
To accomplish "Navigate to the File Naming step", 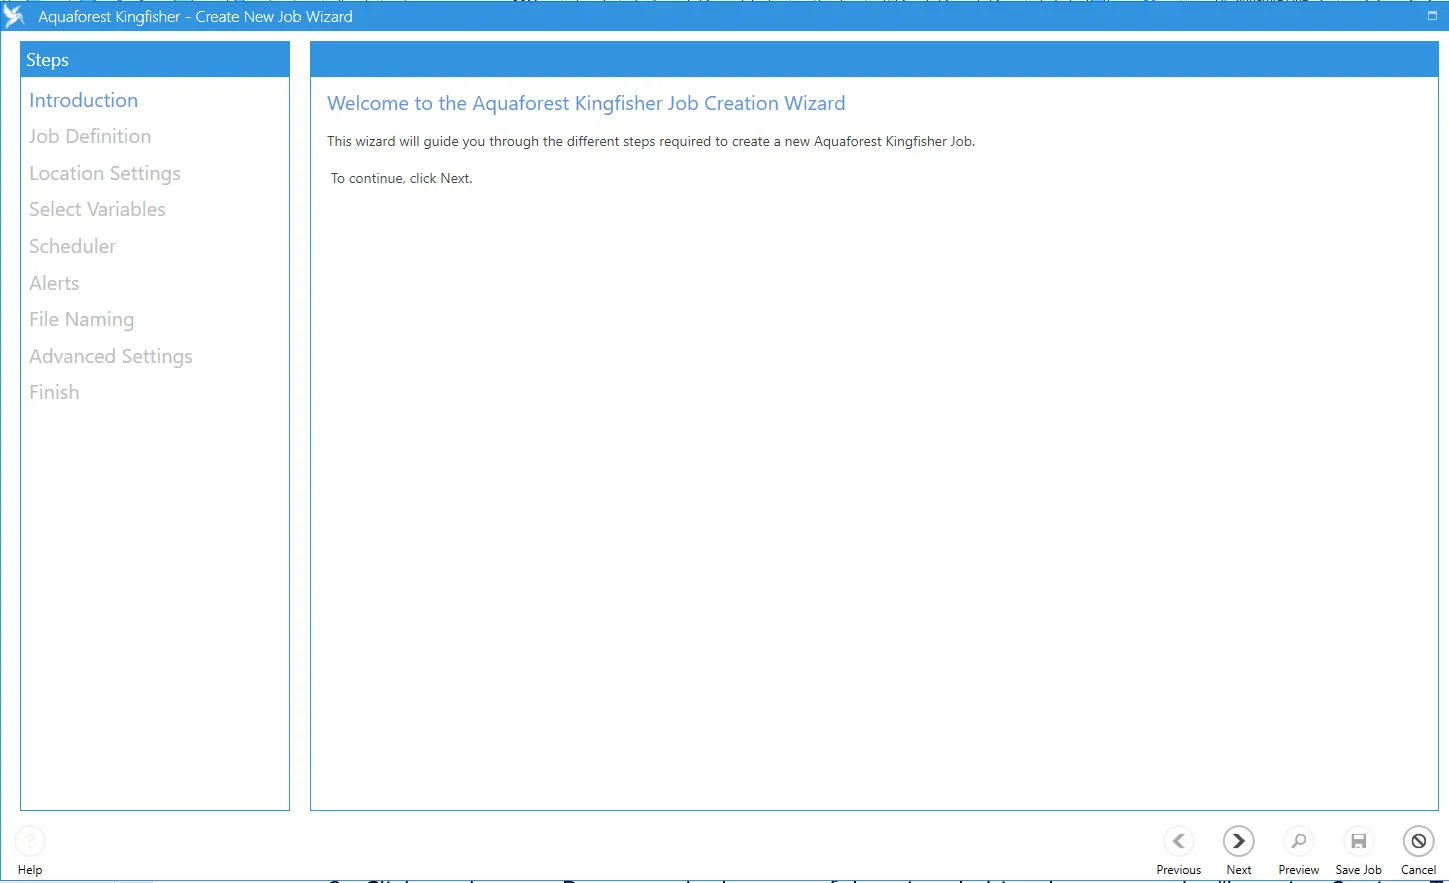I will 81,320.
